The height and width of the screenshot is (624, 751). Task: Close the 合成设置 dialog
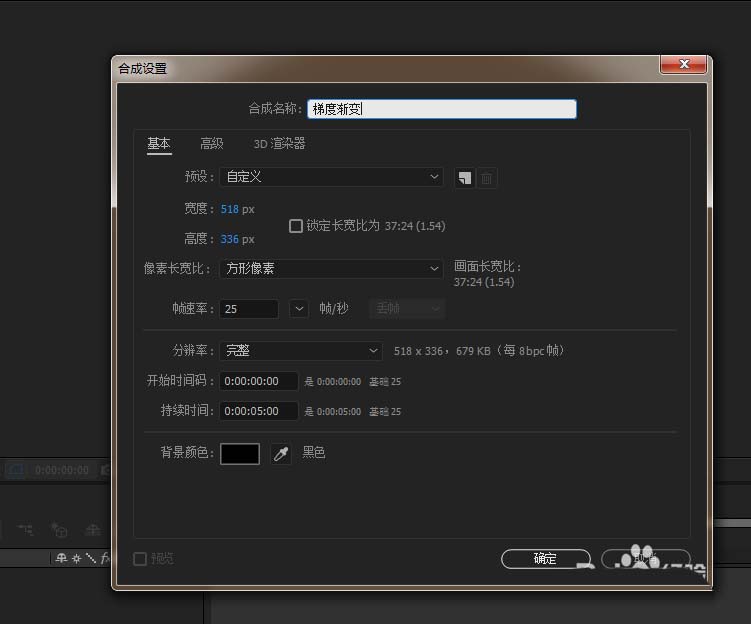(683, 64)
